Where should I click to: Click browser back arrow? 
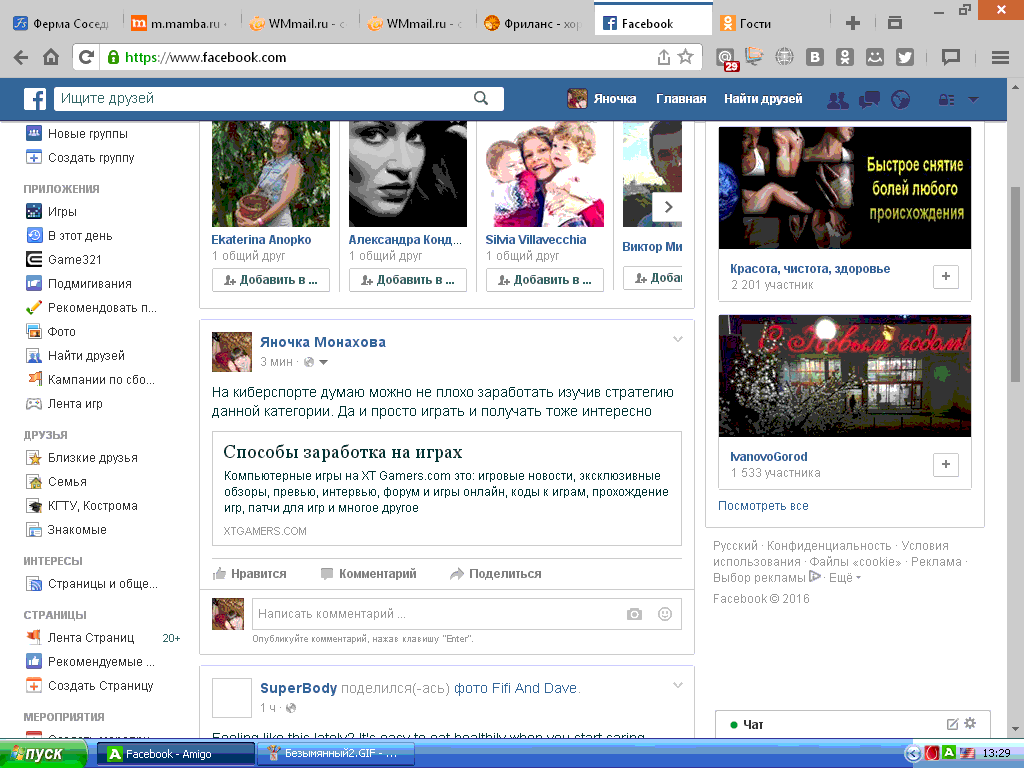(x=21, y=57)
